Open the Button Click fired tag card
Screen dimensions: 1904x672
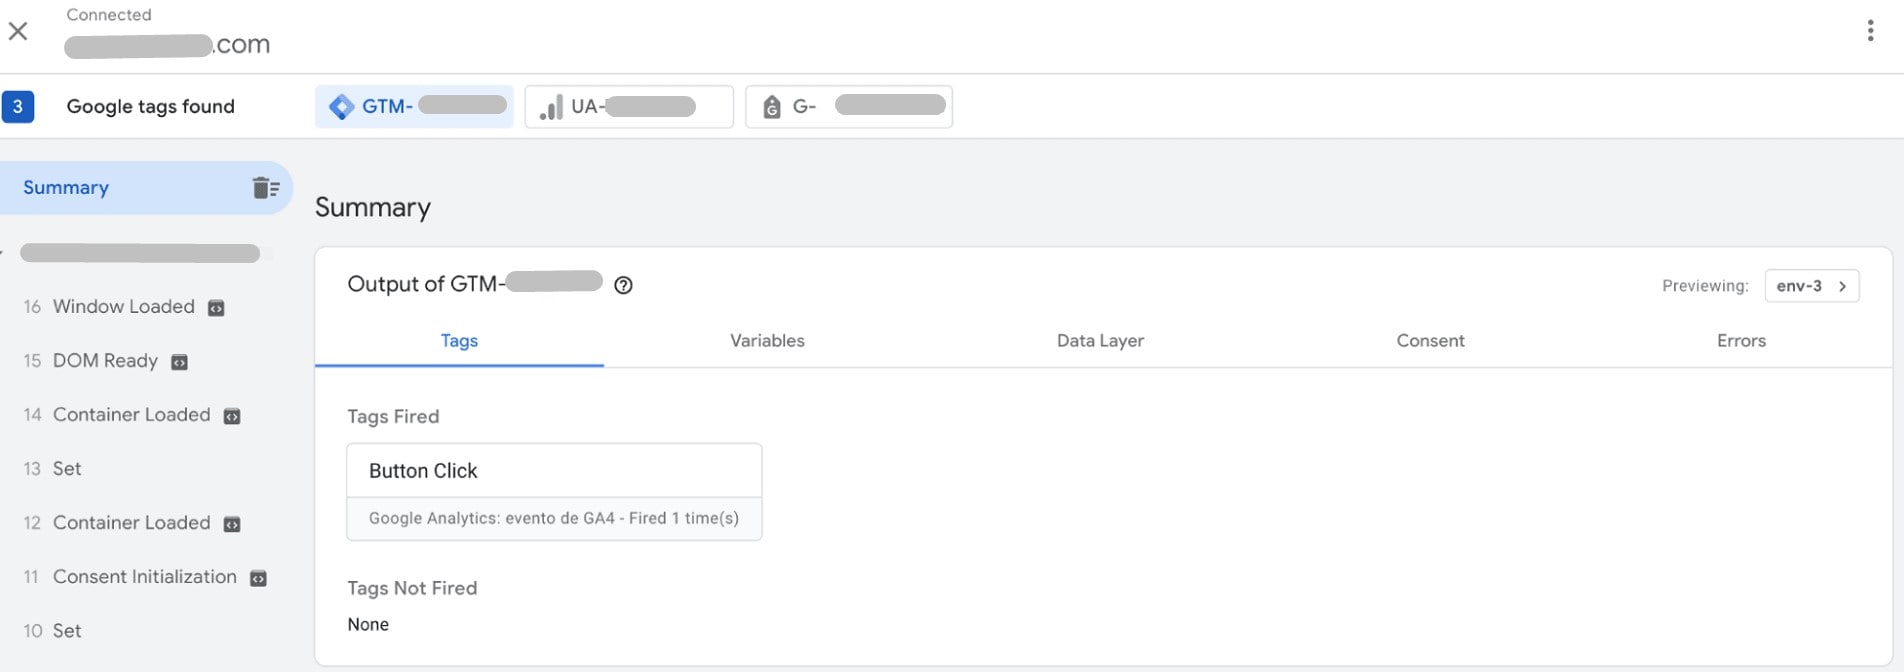[x=554, y=492]
